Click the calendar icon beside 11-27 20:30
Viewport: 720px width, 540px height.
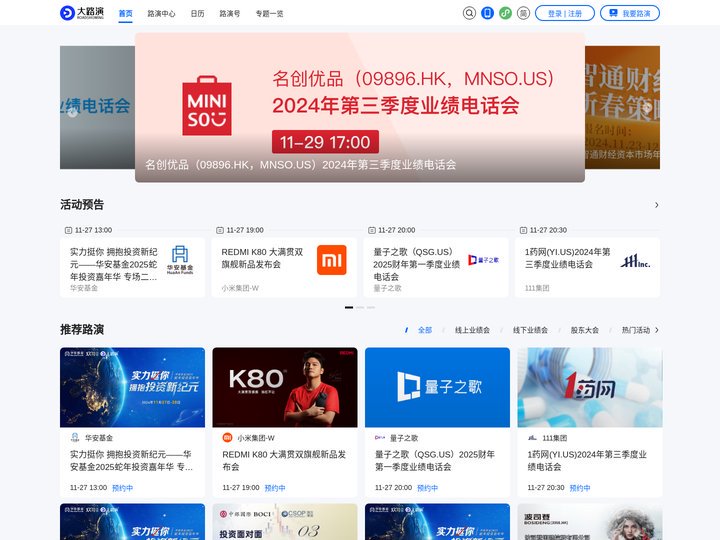523,230
